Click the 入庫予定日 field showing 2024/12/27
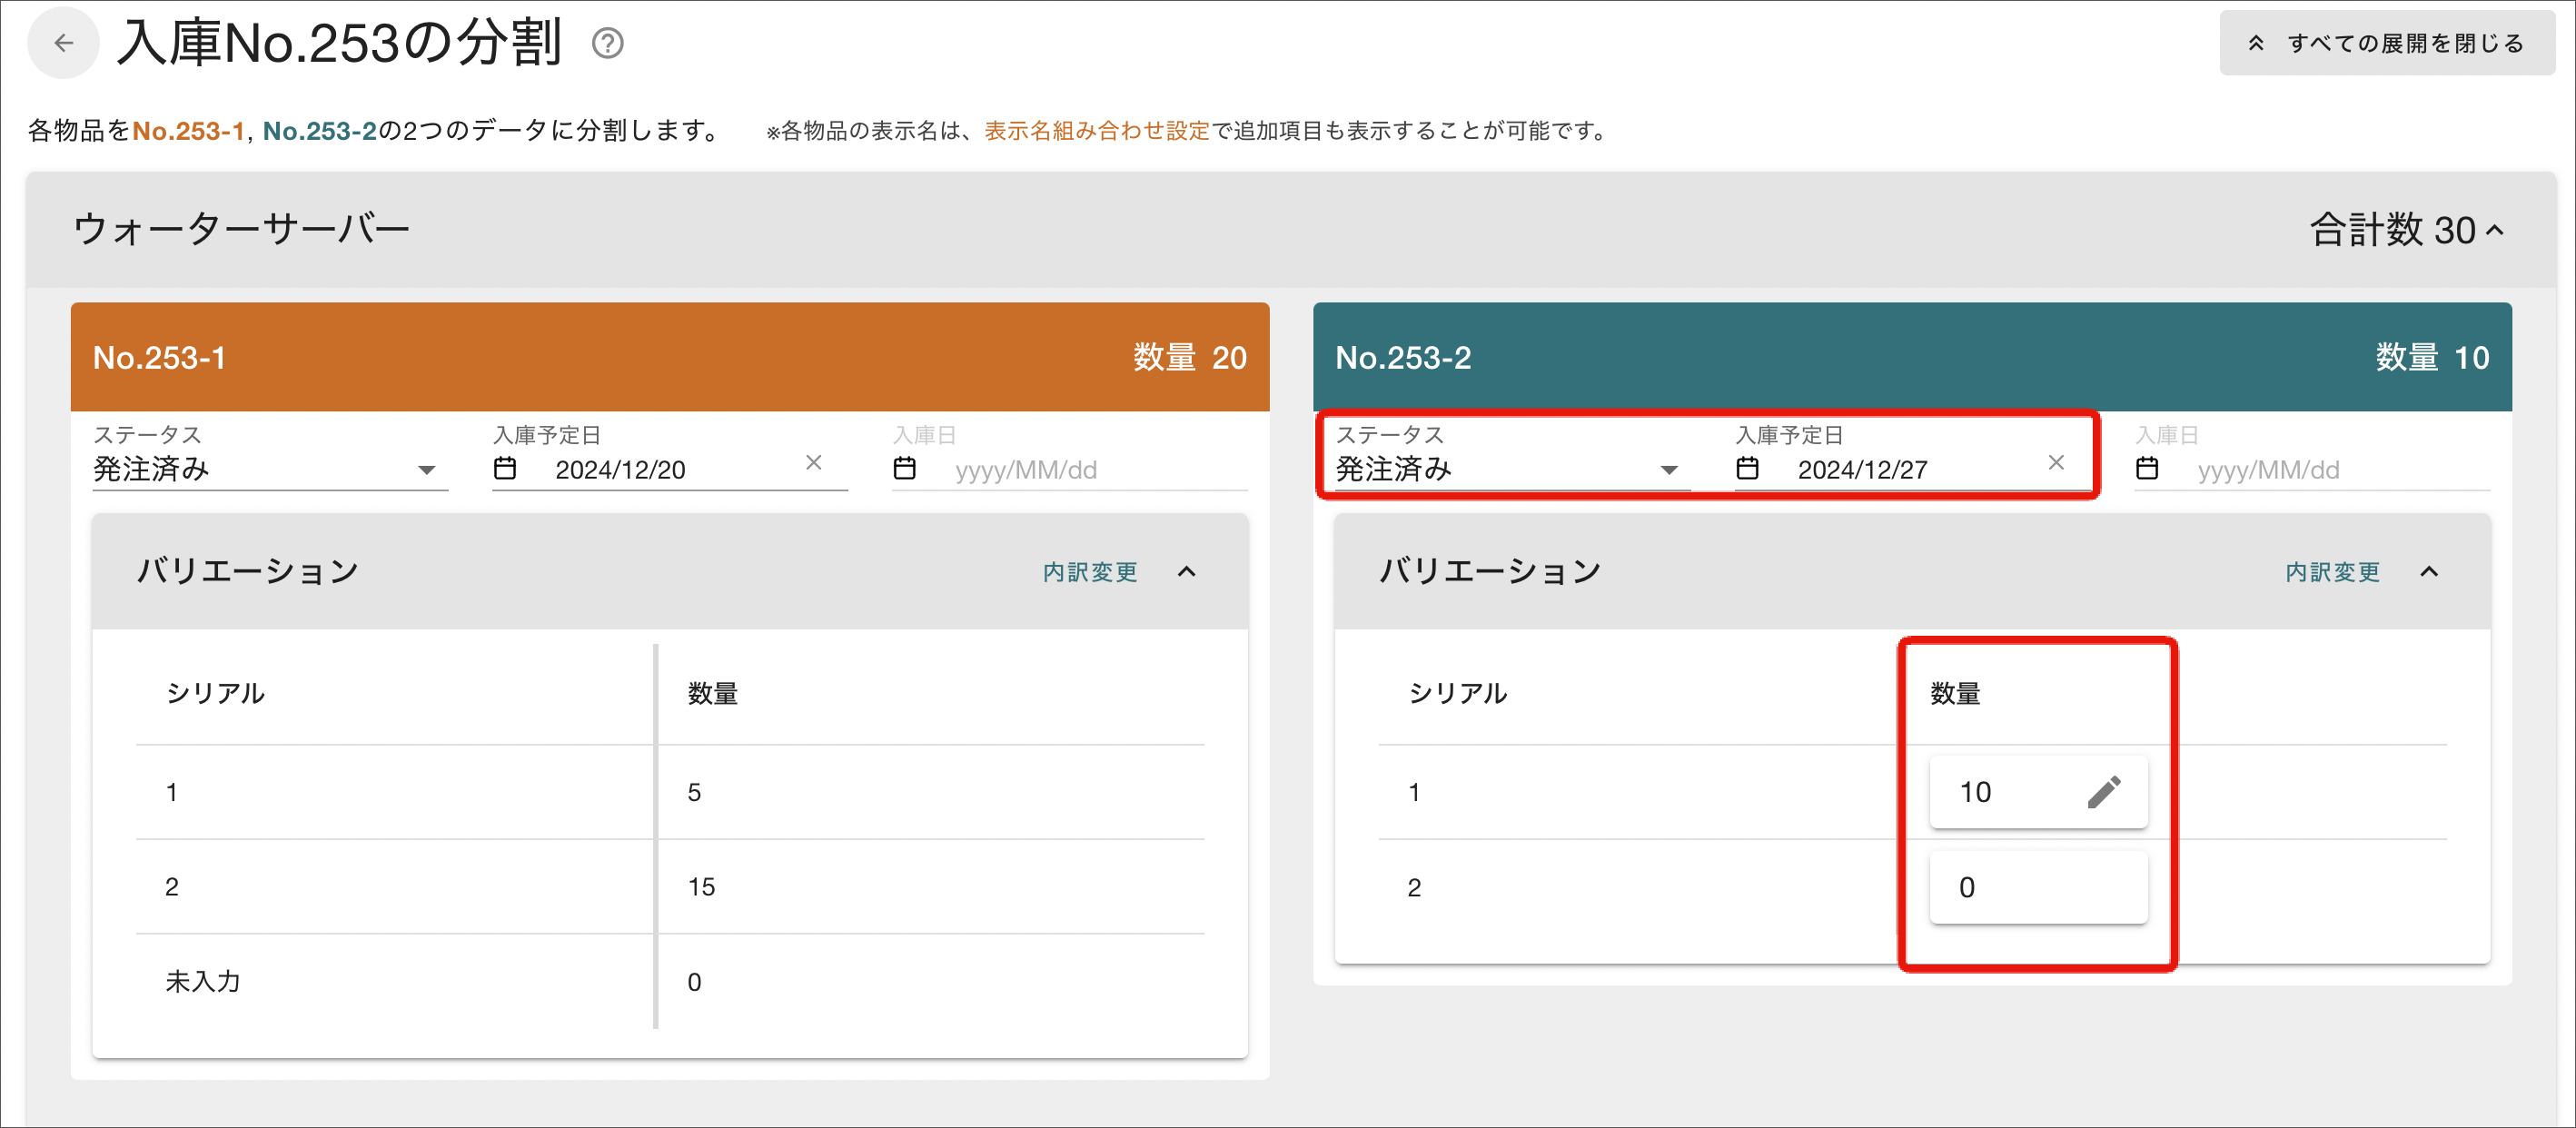Image resolution: width=2576 pixels, height=1128 pixels. pyautogui.click(x=1912, y=469)
